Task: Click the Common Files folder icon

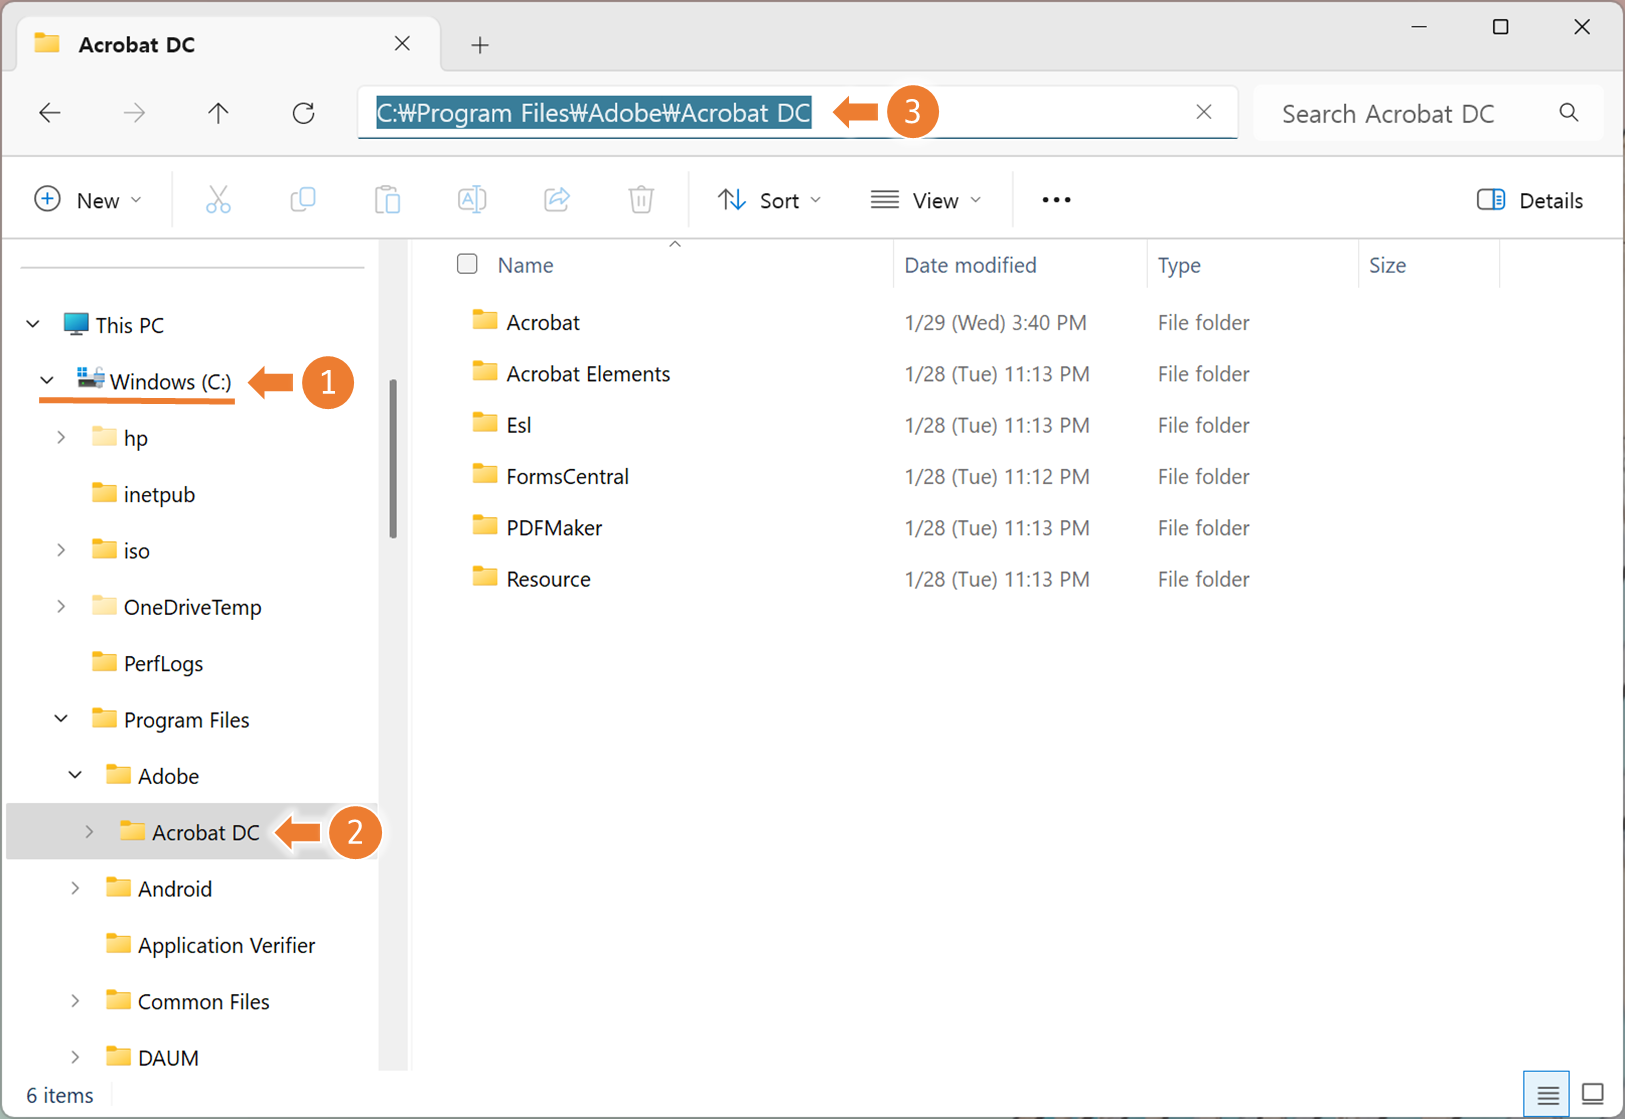Action: (x=118, y=1000)
